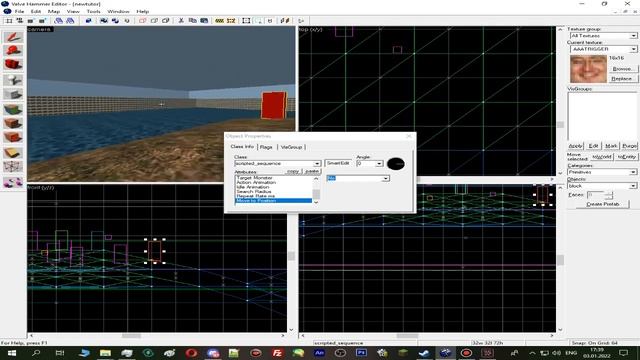Screen dimensions: 640x360
Task: Open the Windows Start menu
Action: coord(12,353)
